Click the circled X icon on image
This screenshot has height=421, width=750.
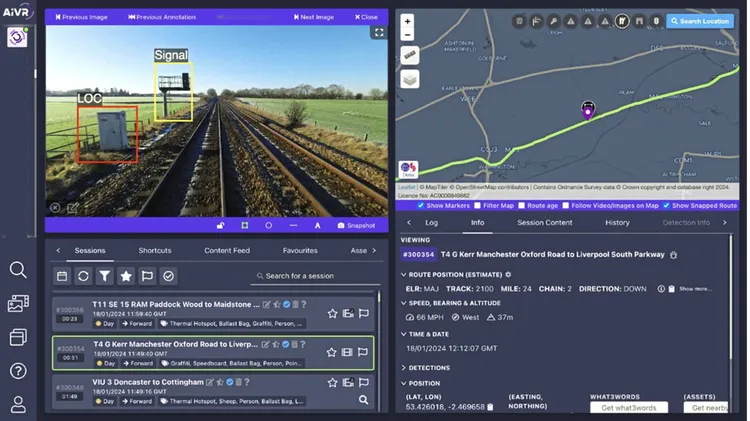pyautogui.click(x=55, y=208)
